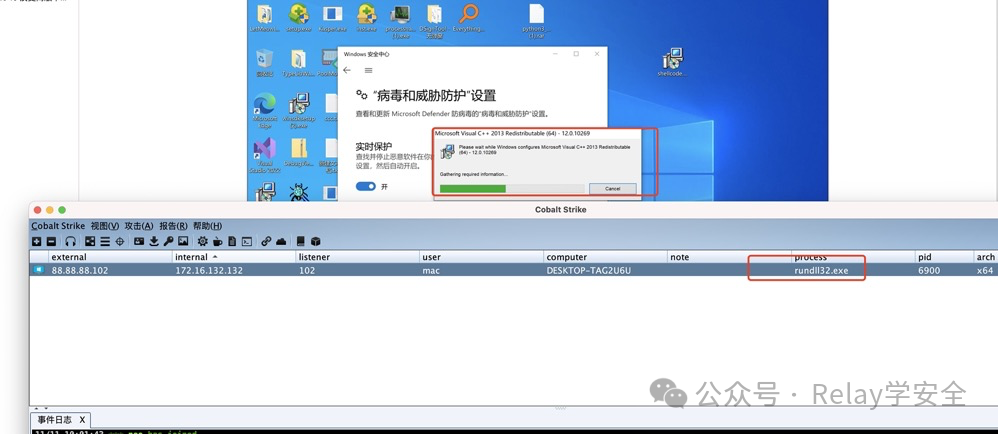Open credentials card icon in toolbar

coord(139,241)
